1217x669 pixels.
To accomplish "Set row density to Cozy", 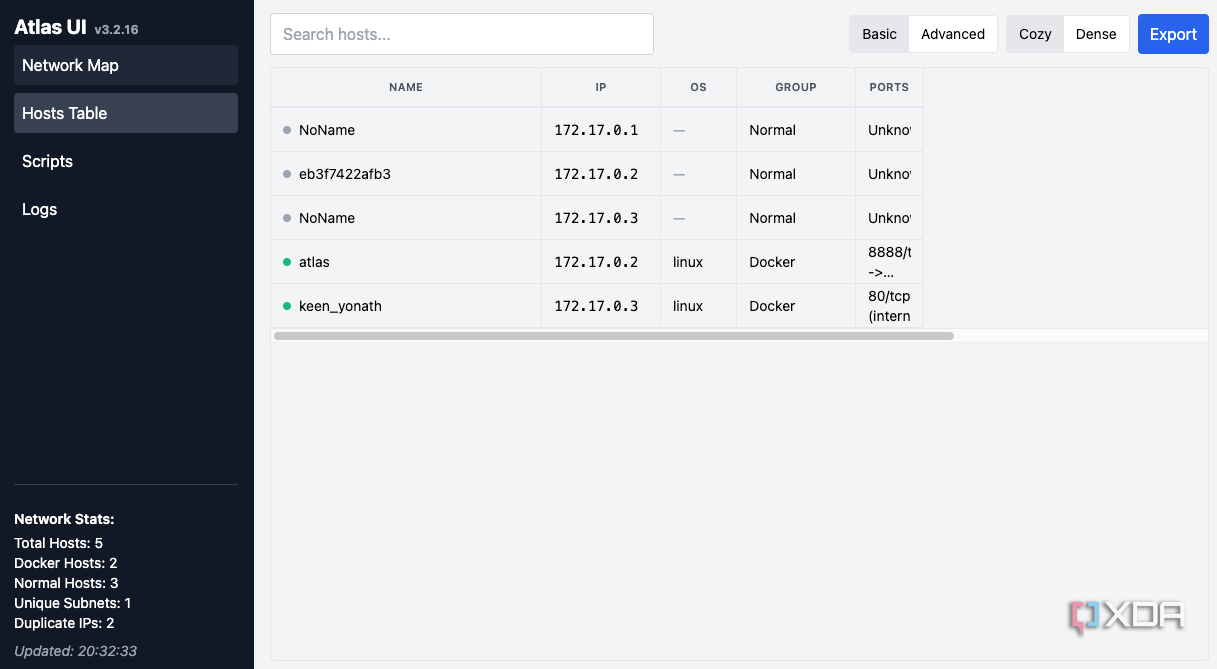I will point(1035,34).
